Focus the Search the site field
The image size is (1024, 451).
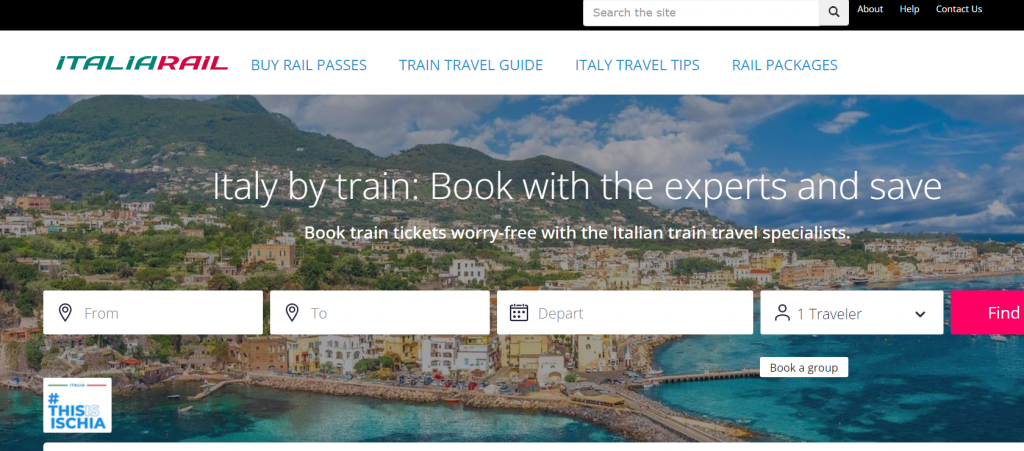pos(701,12)
